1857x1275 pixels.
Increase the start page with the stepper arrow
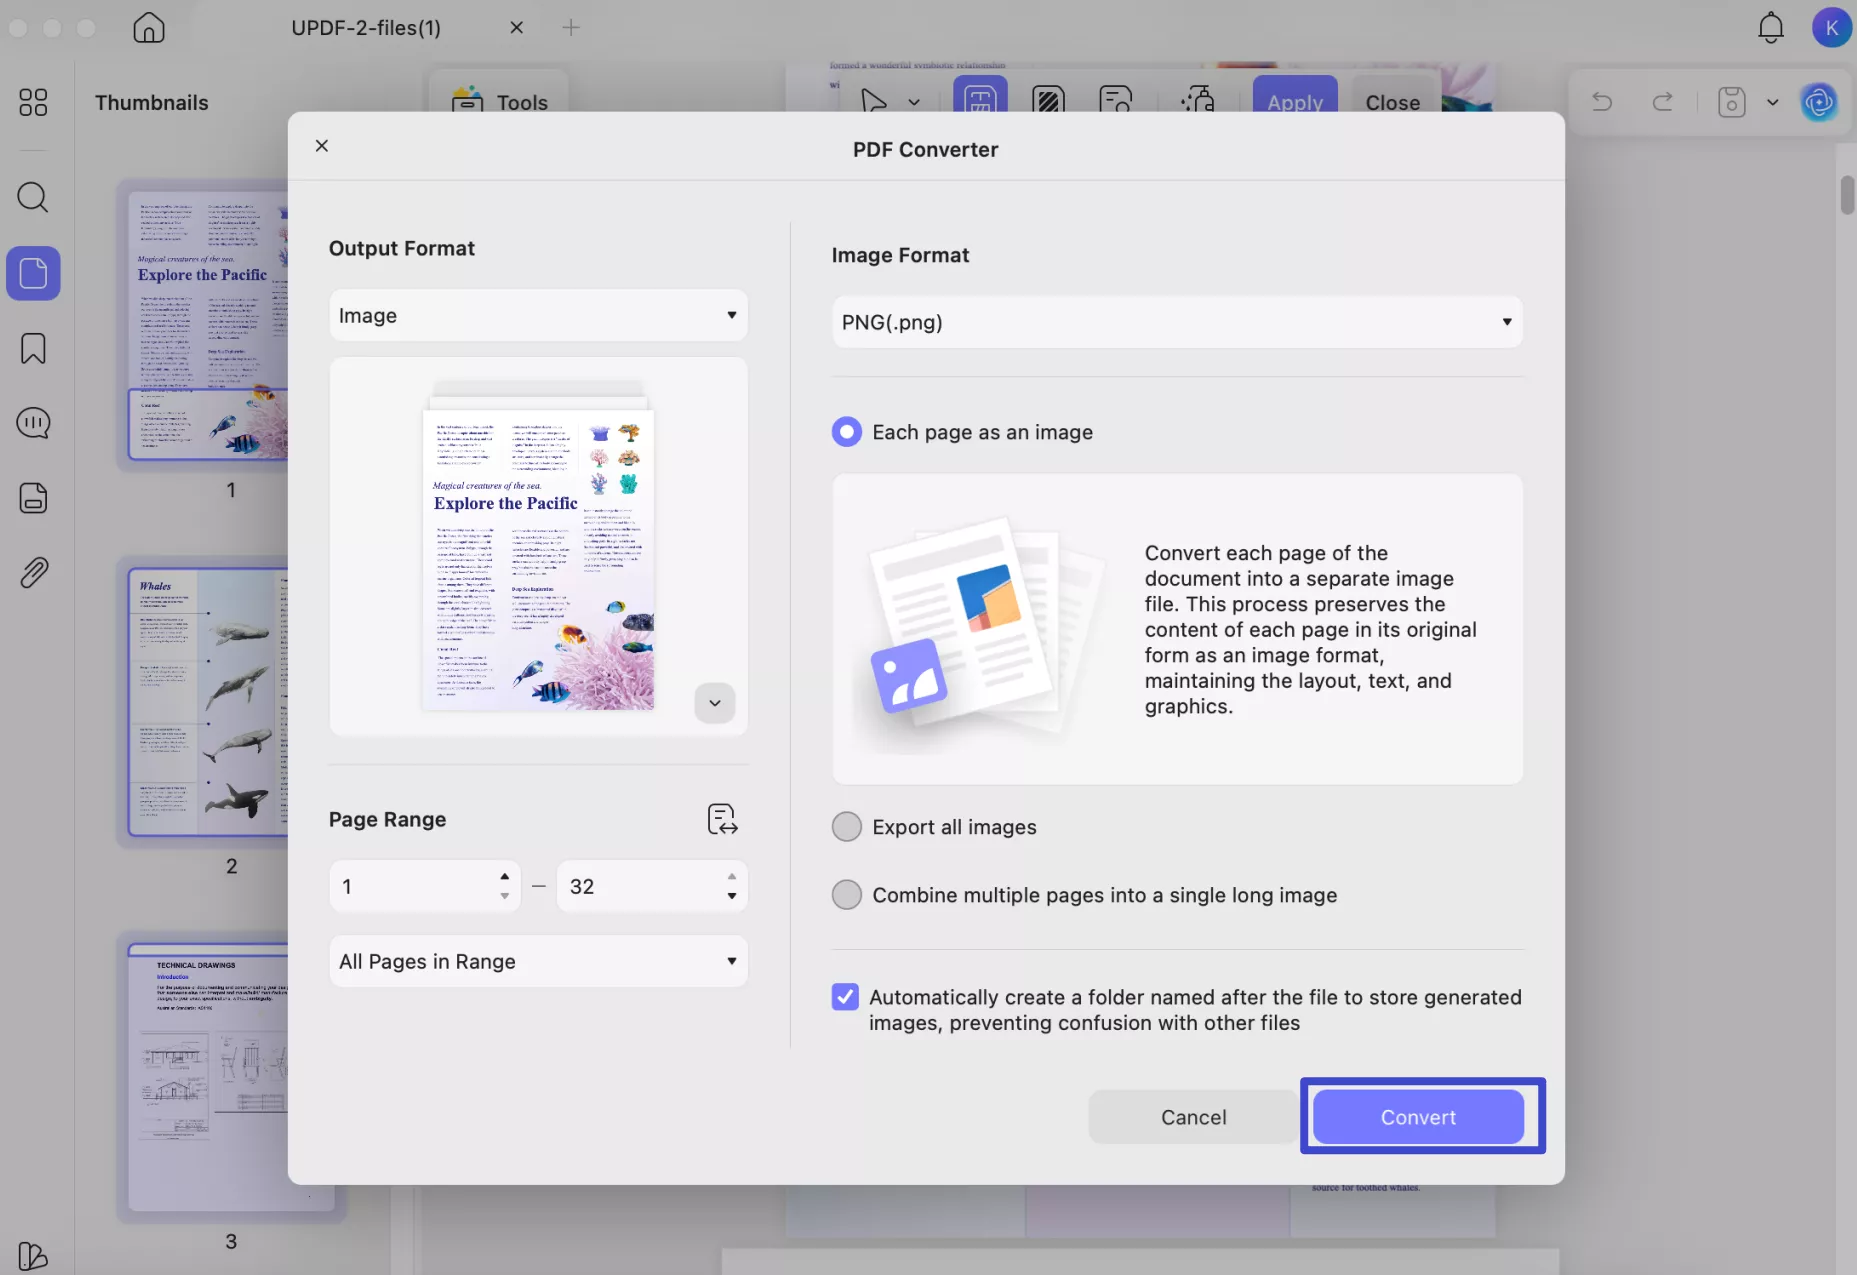pyautogui.click(x=504, y=875)
